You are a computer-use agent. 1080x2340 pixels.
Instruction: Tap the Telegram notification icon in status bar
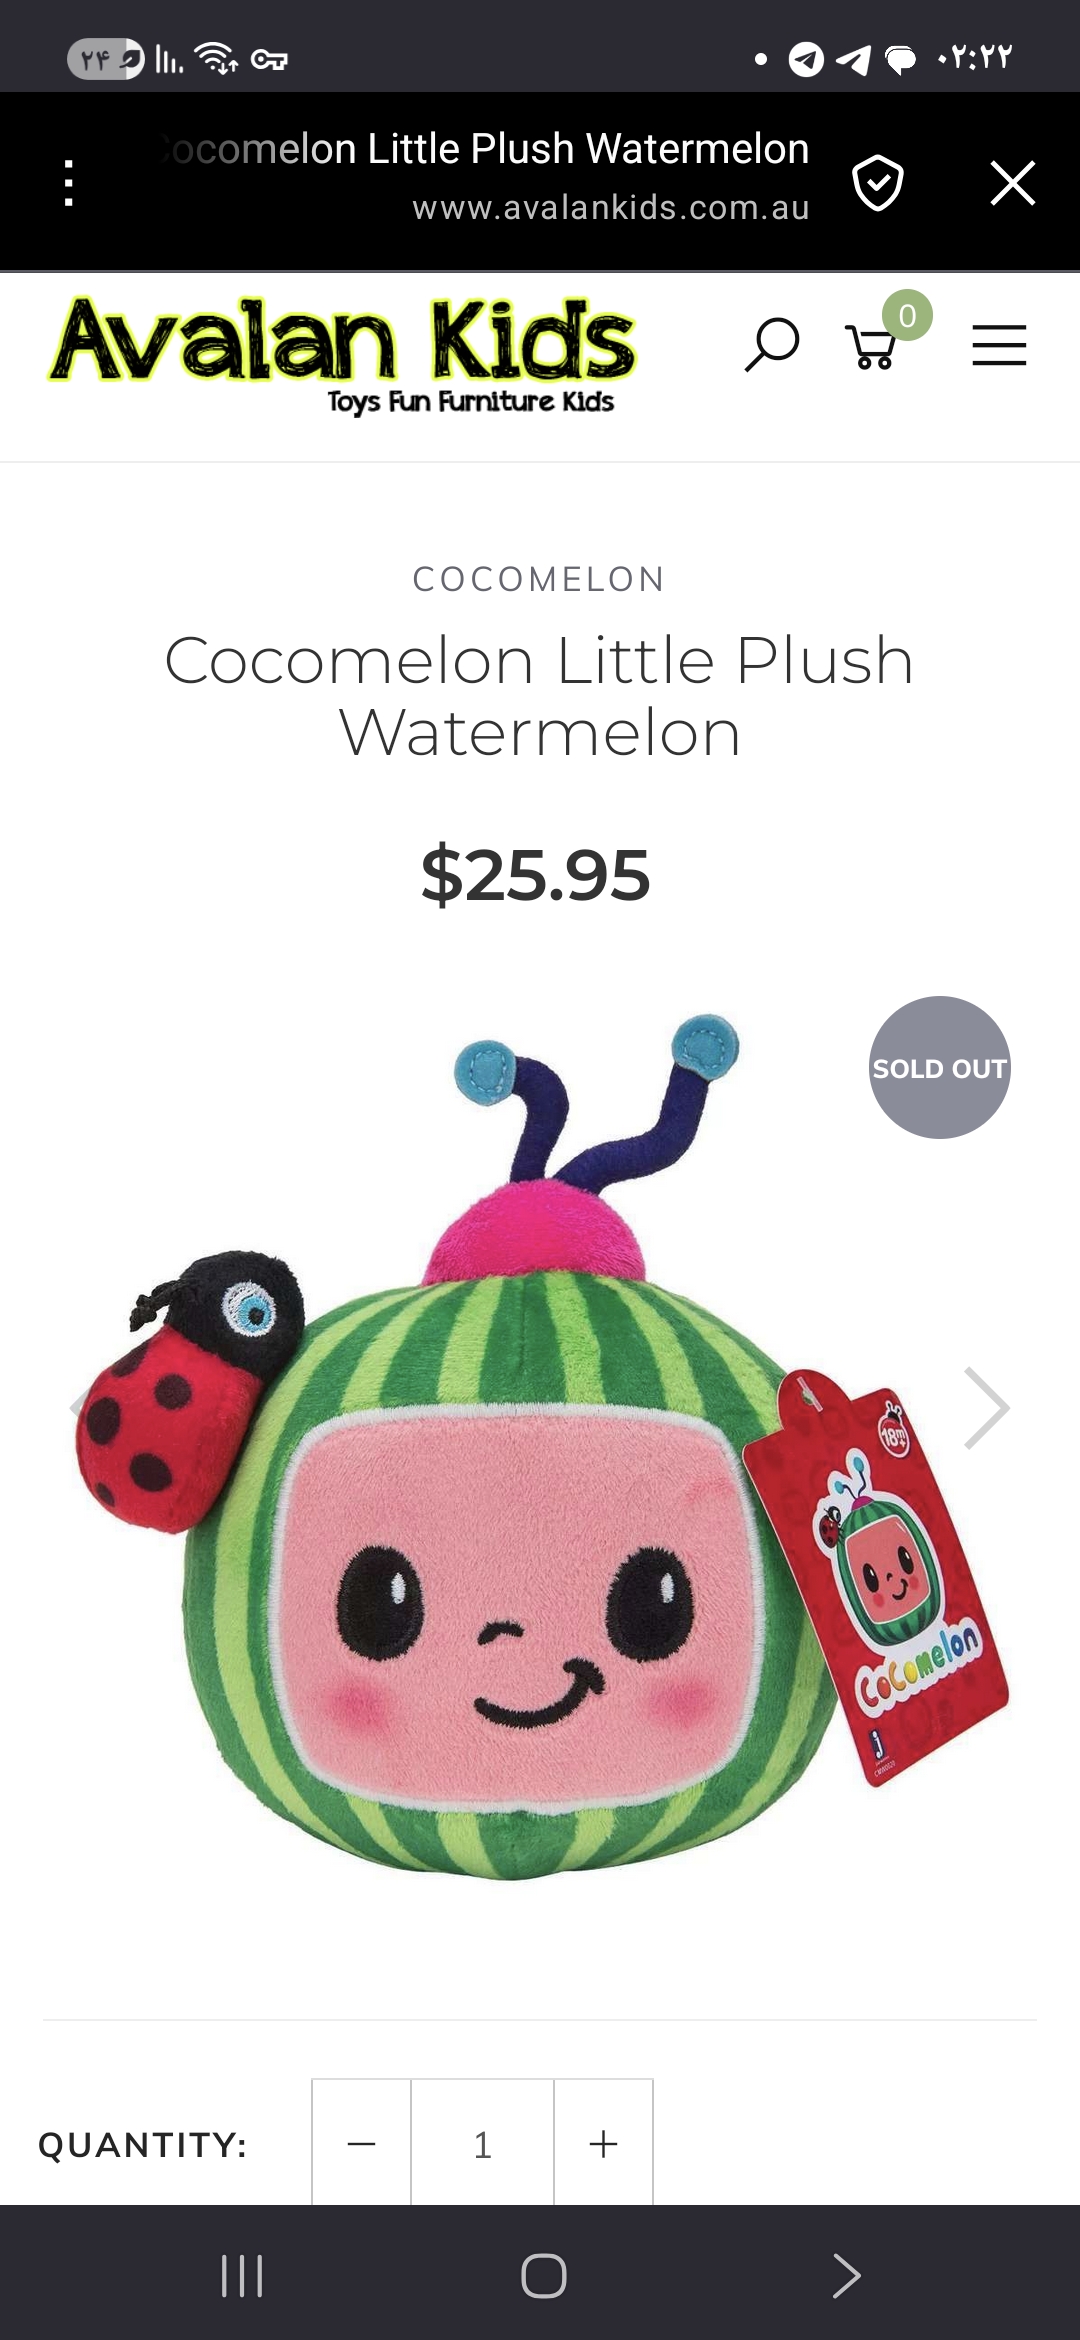pyautogui.click(x=806, y=59)
